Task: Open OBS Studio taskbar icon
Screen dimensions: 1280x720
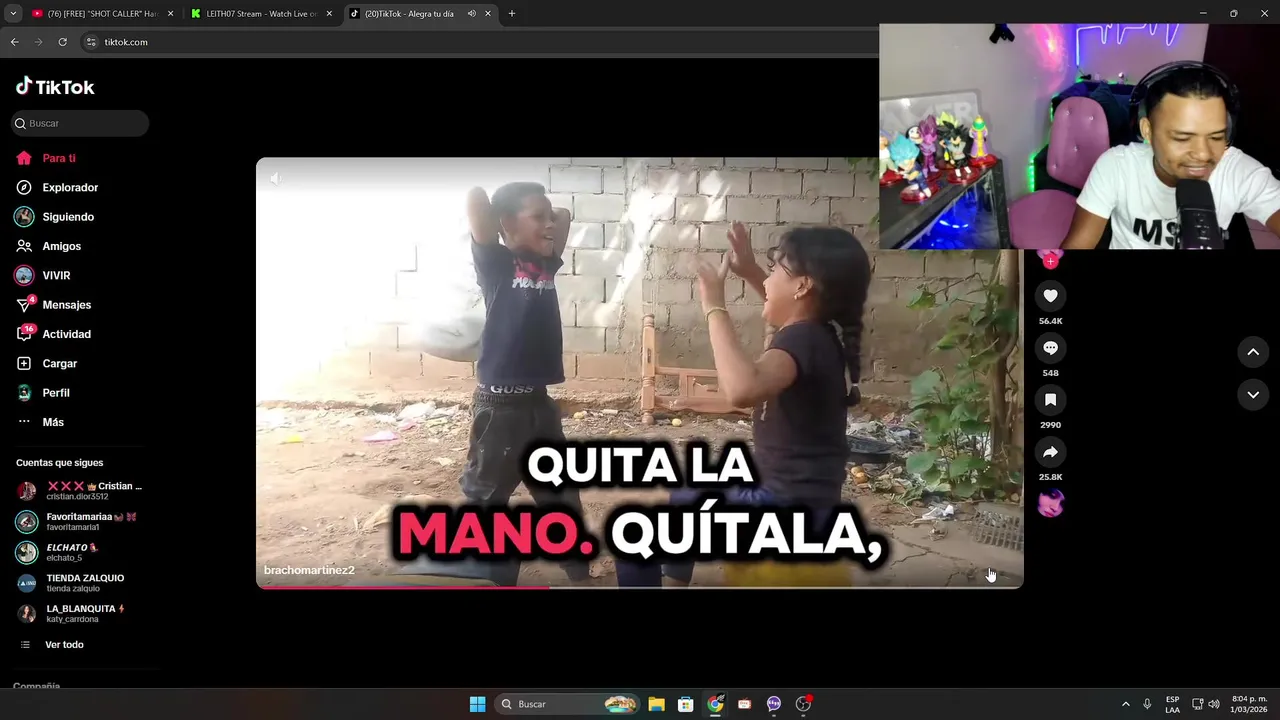Action: 803,704
